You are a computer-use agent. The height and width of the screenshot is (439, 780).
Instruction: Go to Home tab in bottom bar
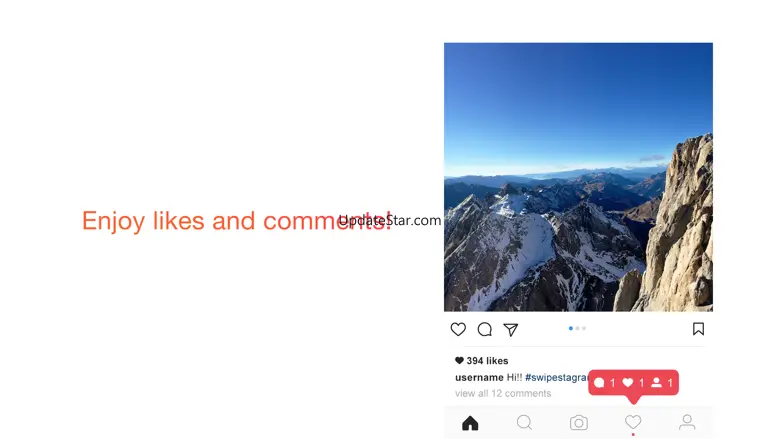pos(470,423)
